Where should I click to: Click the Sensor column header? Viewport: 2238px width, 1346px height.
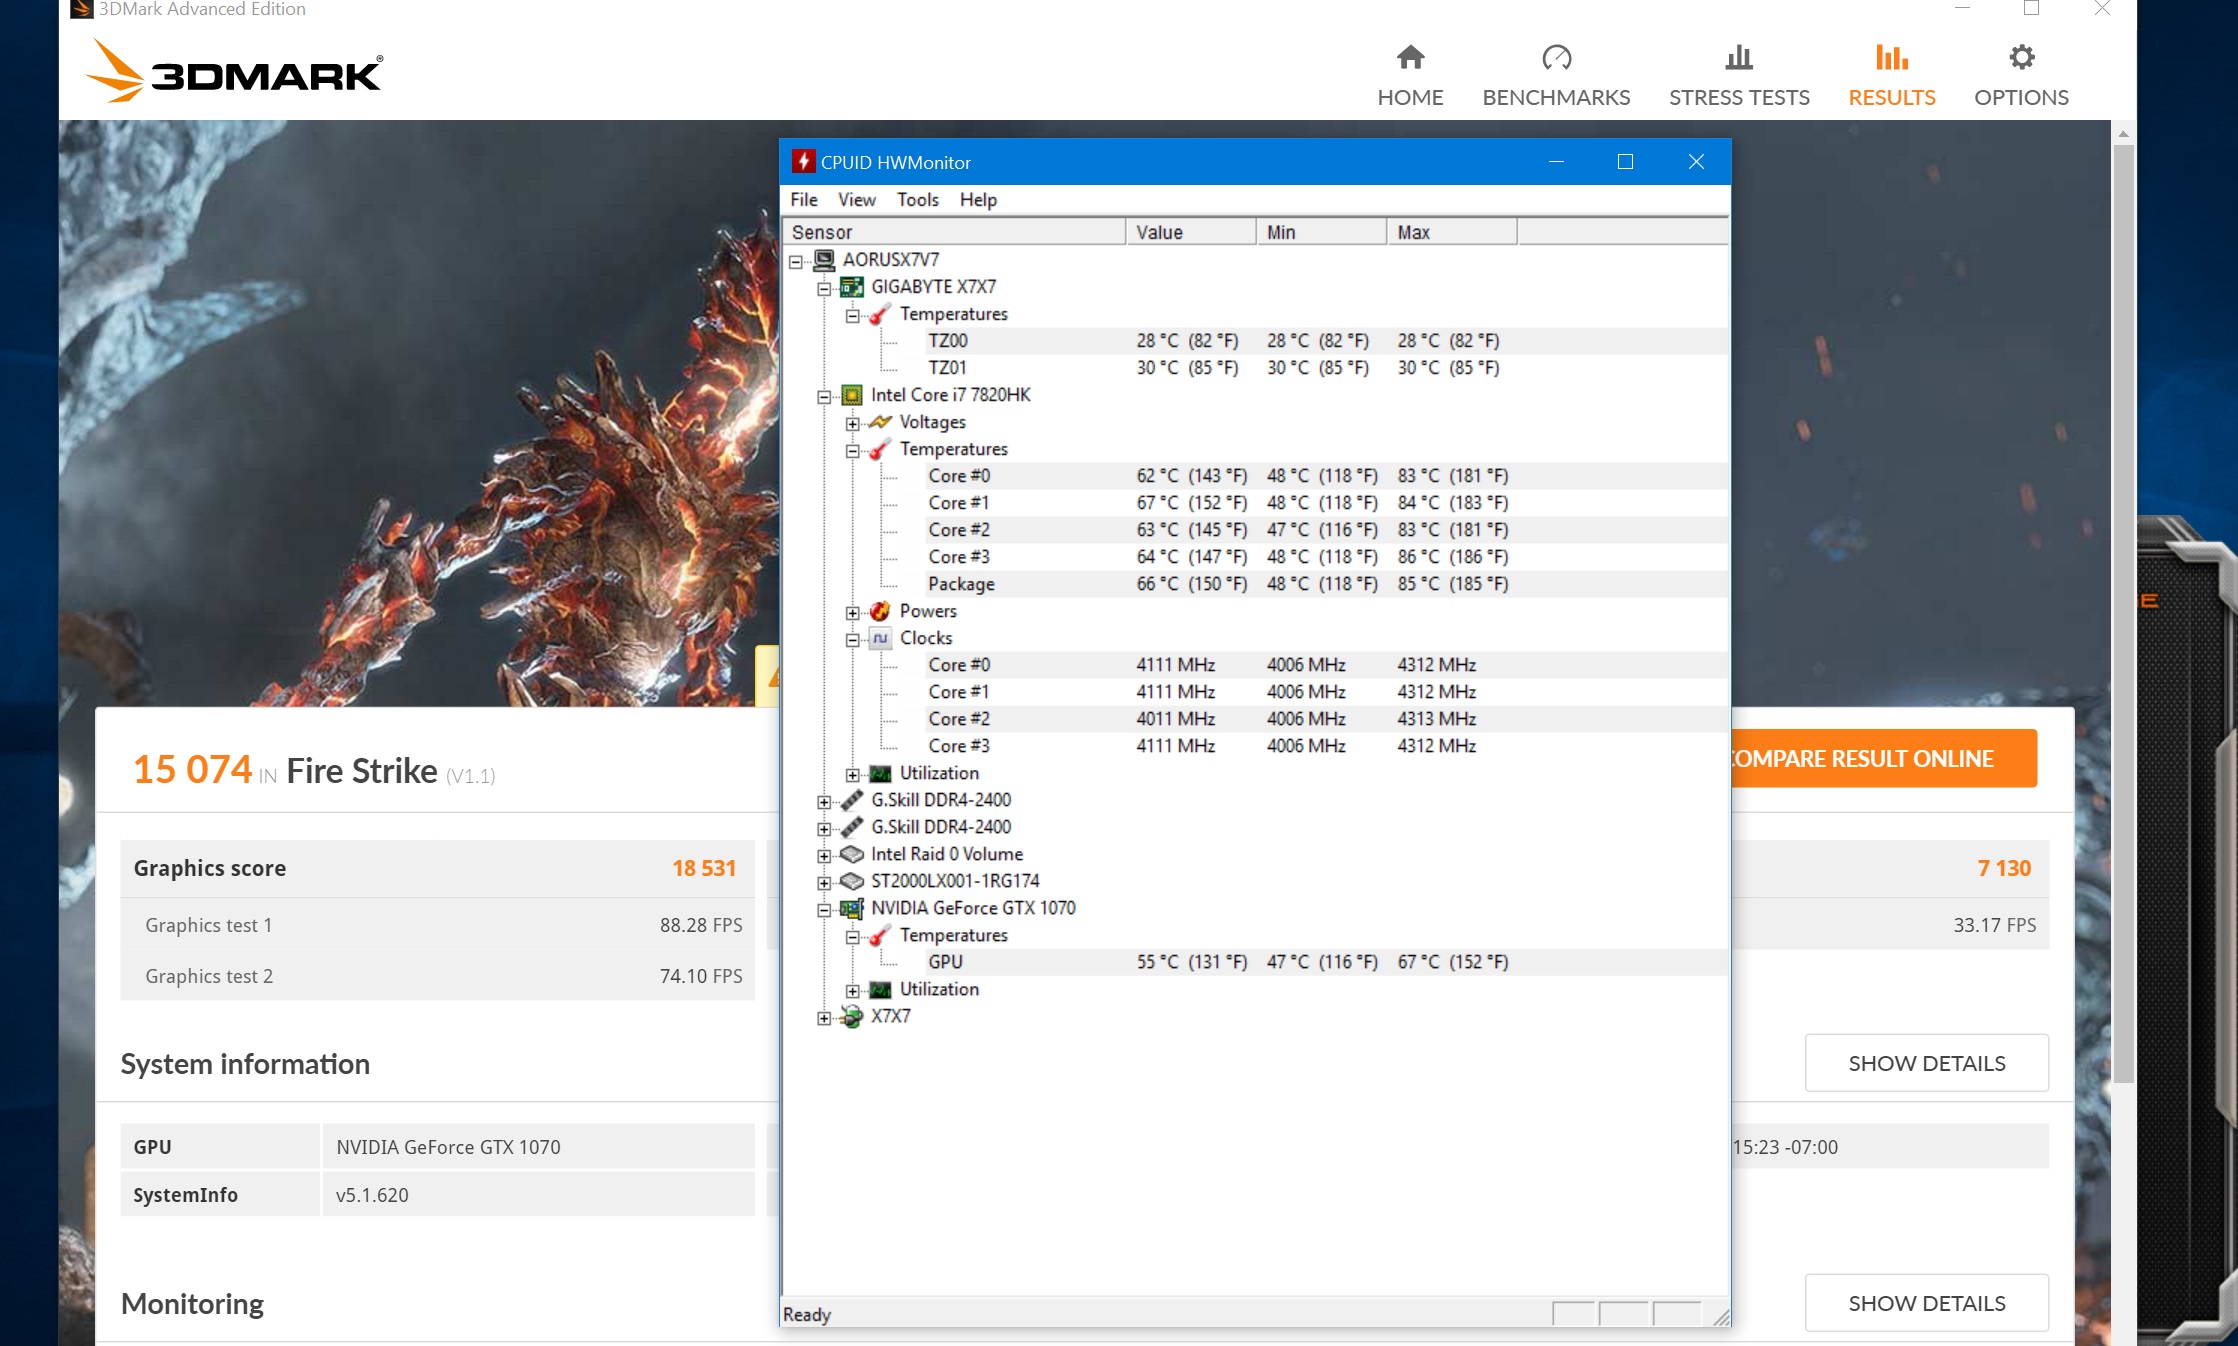pos(954,232)
